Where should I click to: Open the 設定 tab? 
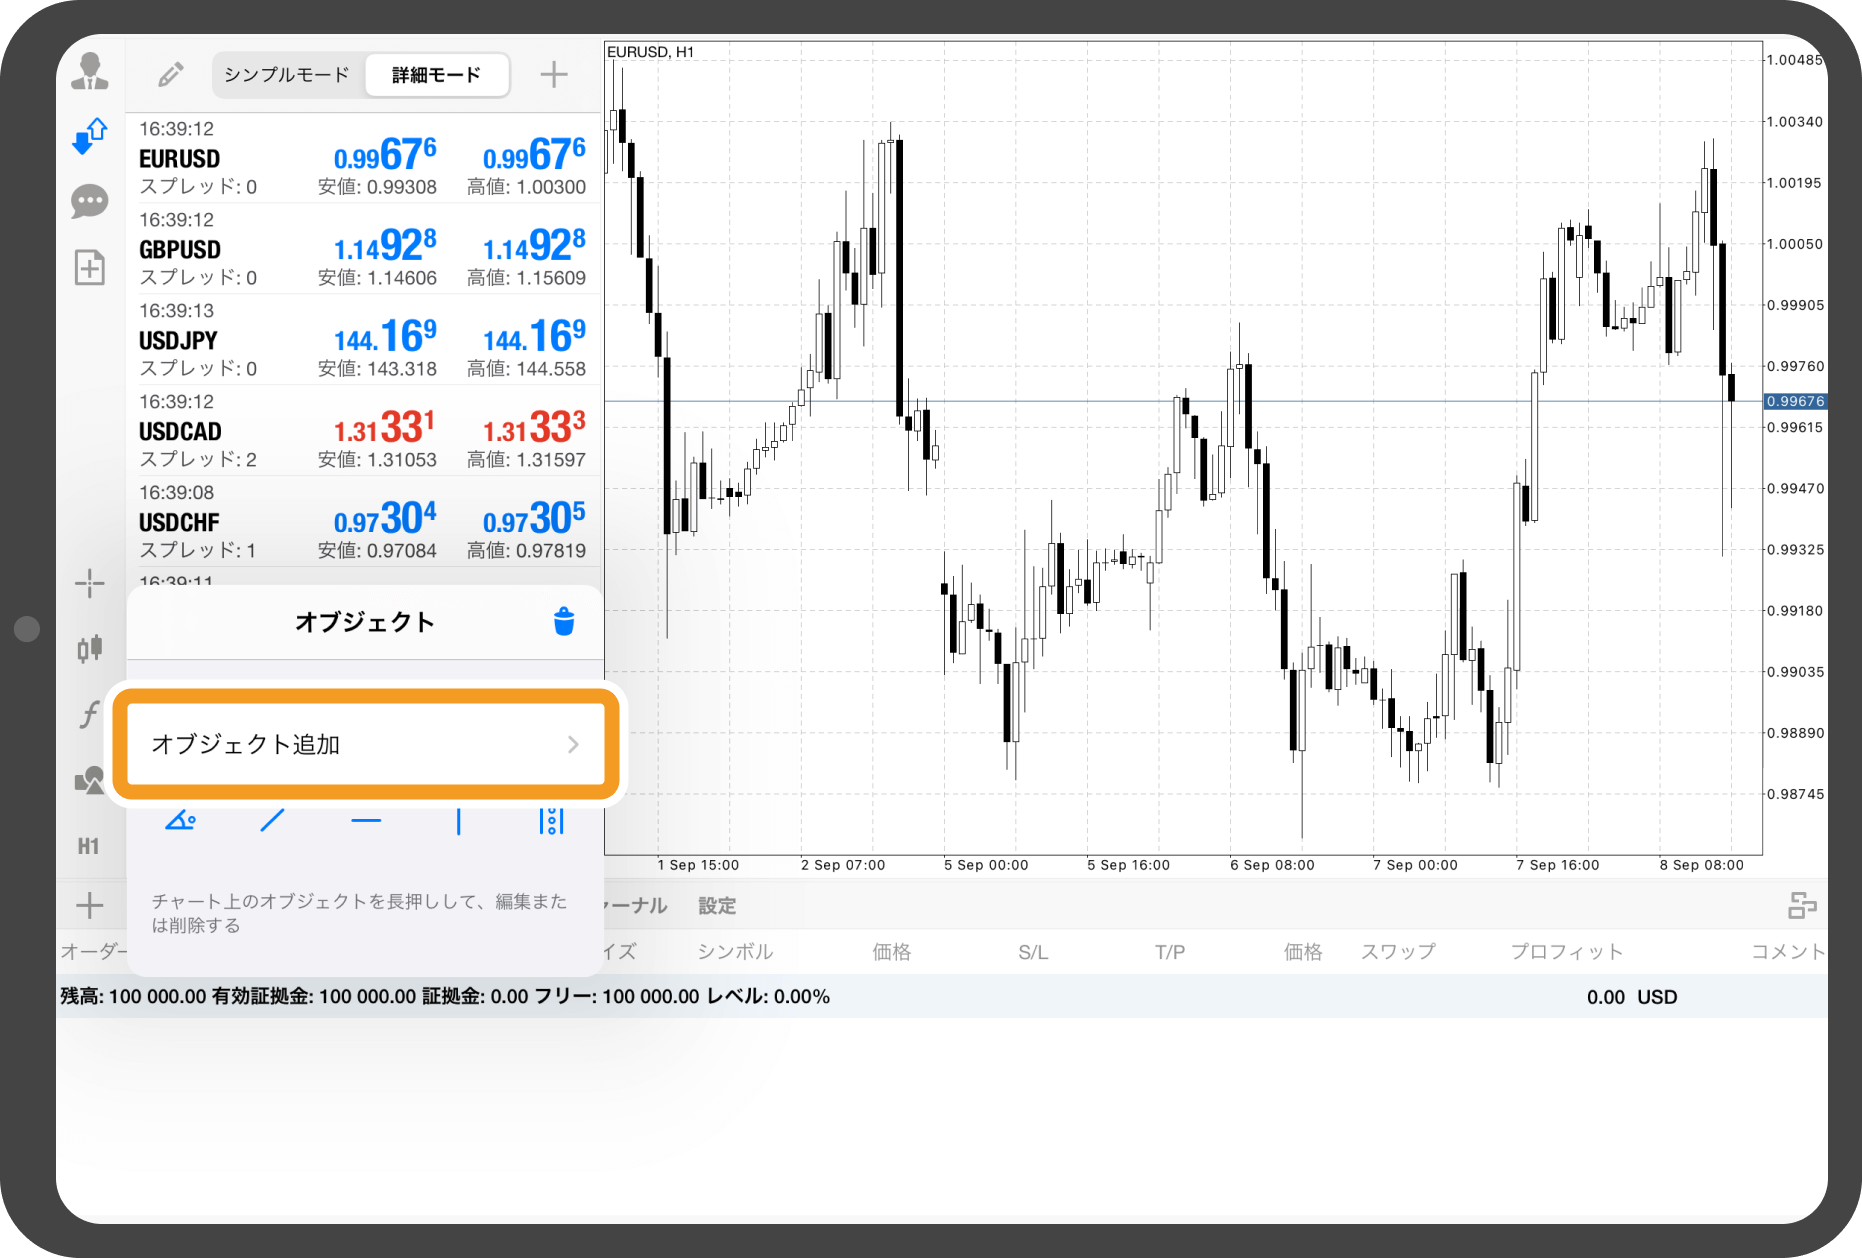[x=717, y=906]
